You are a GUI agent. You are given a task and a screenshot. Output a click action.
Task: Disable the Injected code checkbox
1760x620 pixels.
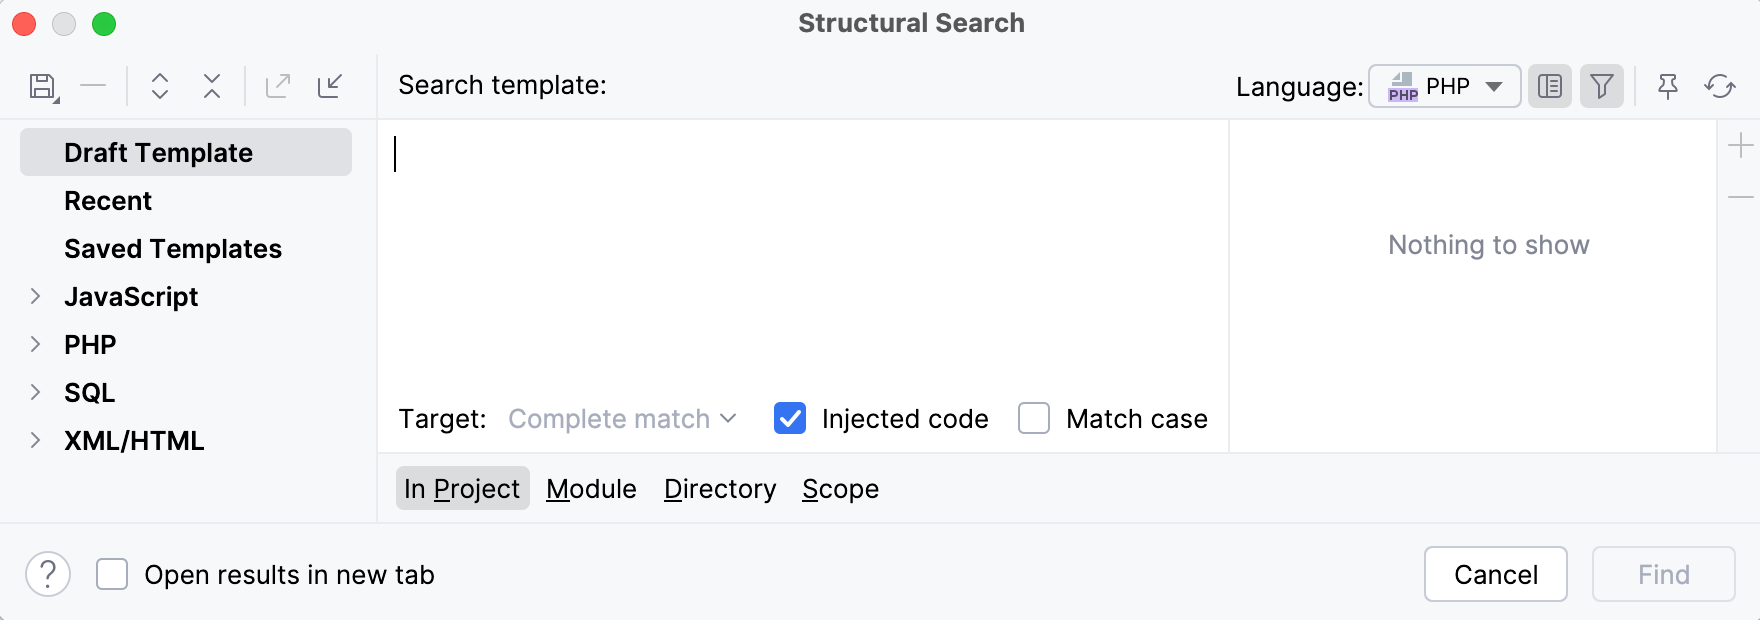coord(789,418)
